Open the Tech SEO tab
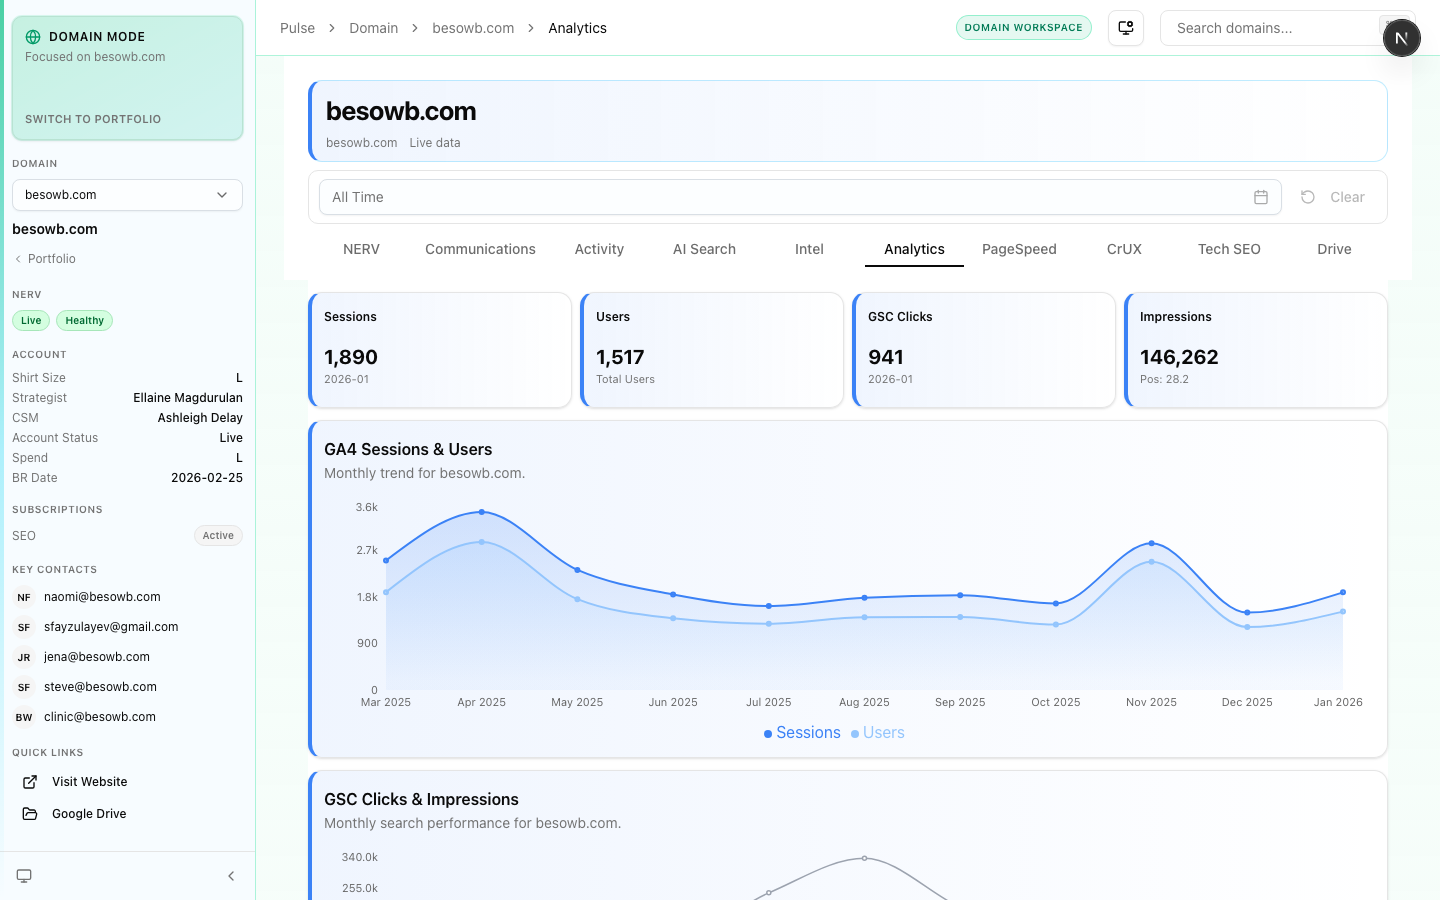 pos(1229,249)
